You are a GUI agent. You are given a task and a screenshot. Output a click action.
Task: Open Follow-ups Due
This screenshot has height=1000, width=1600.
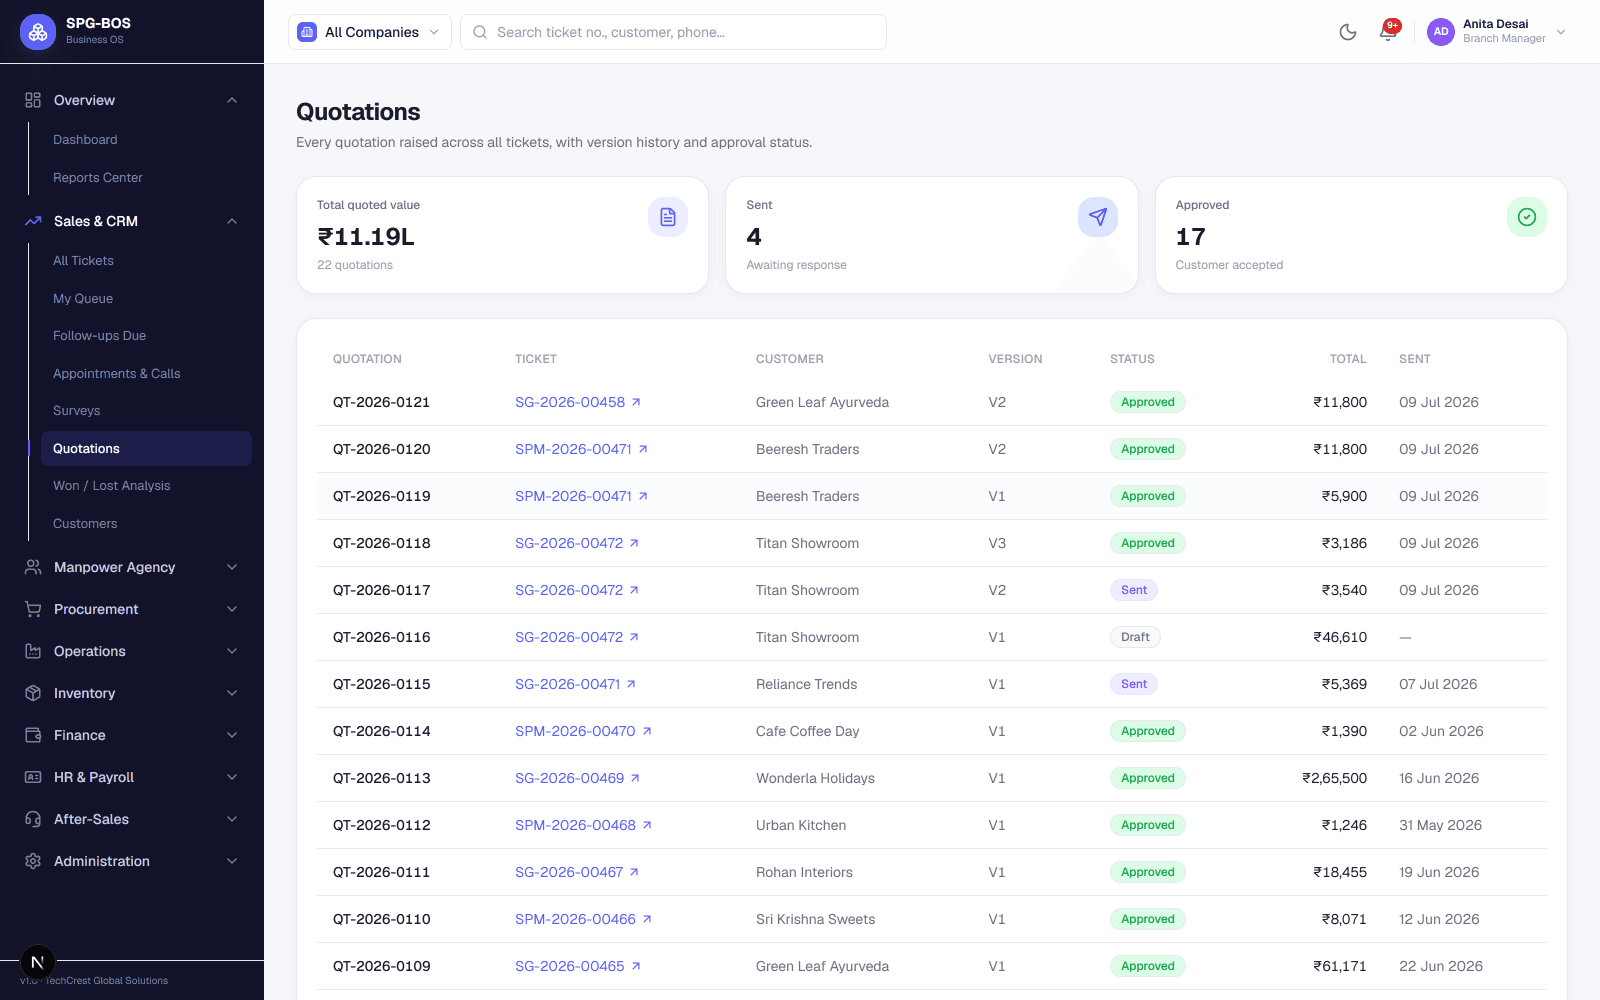tap(146, 336)
